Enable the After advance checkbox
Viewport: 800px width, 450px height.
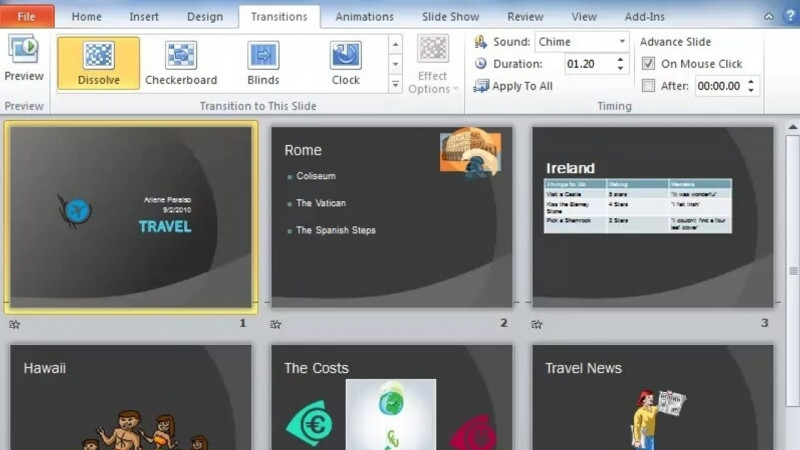click(x=648, y=86)
